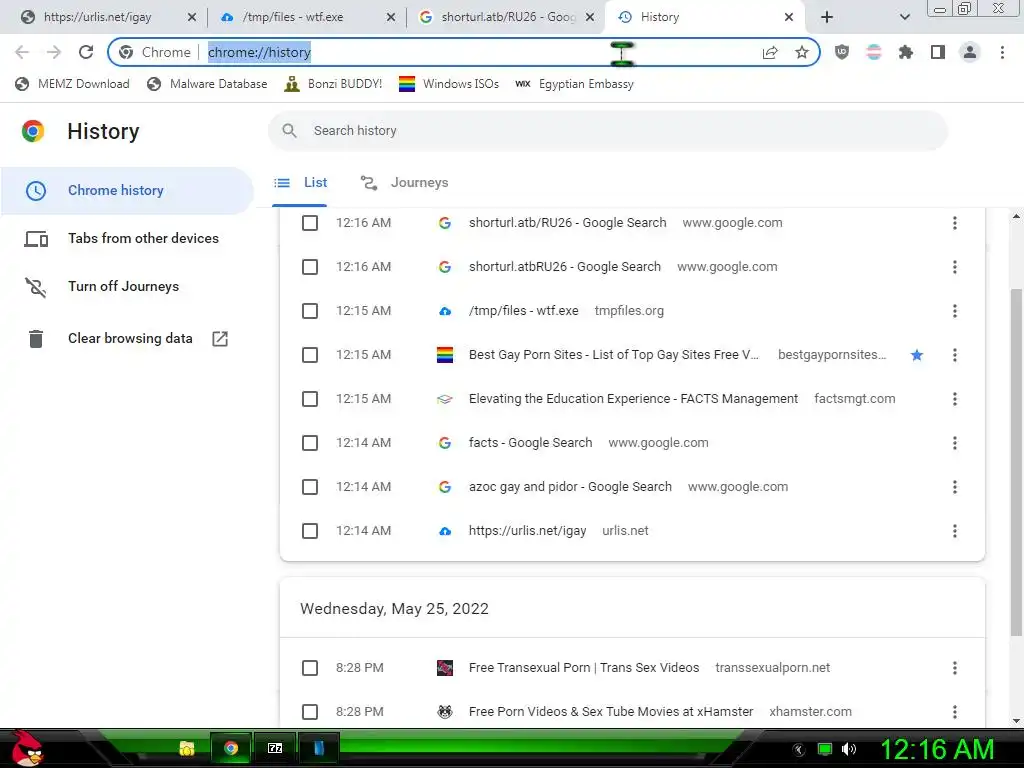The image size is (1024, 768).
Task: Open the Windows ISOs bookmark
Action: pos(449,84)
